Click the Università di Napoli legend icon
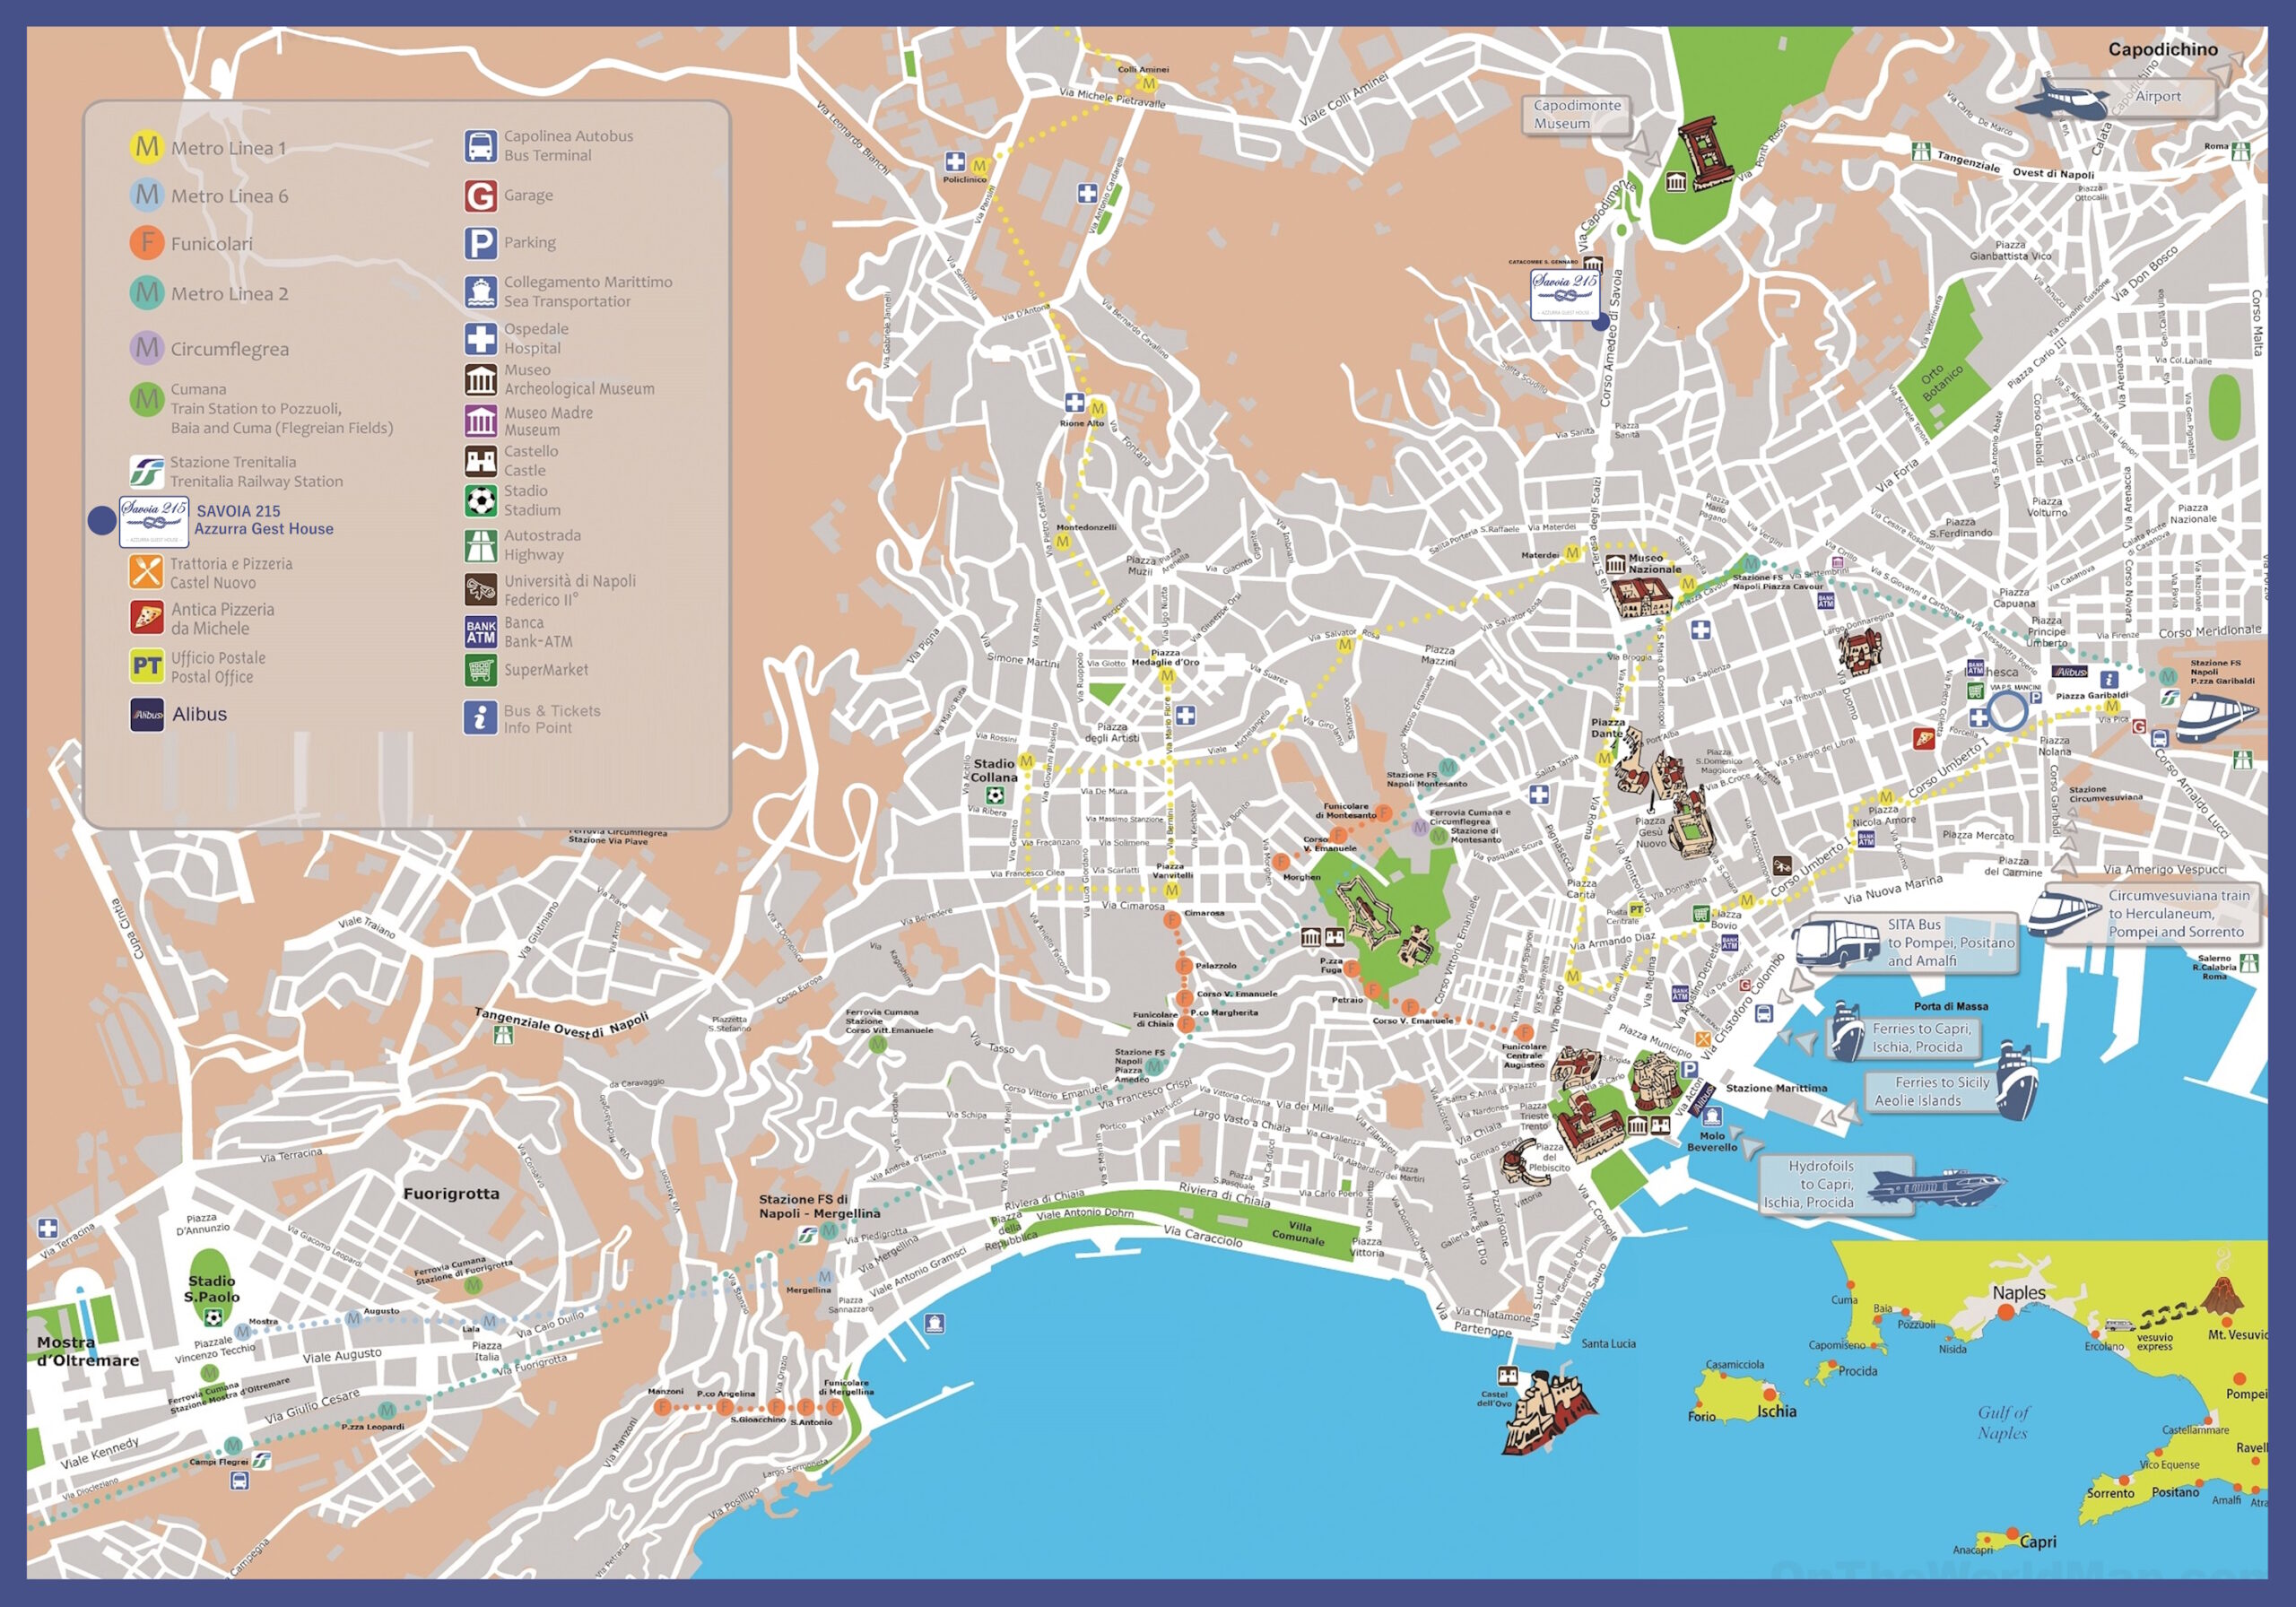The width and height of the screenshot is (2296, 1607). pos(481,590)
